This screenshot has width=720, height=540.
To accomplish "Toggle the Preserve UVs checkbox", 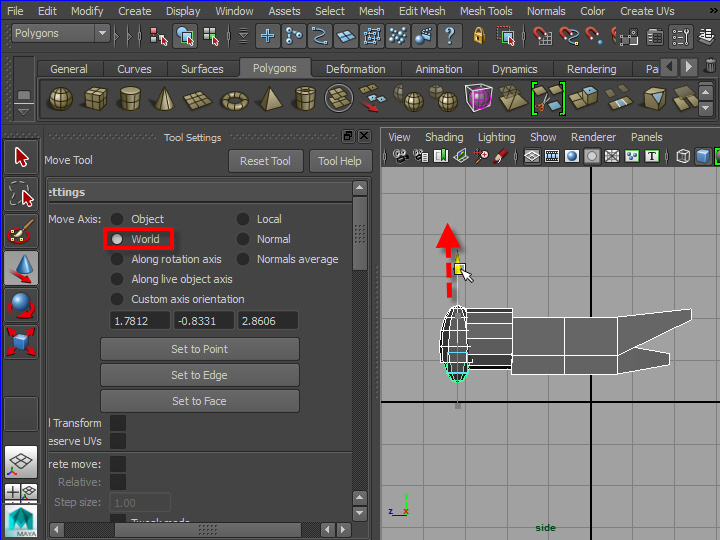I will coord(118,441).
